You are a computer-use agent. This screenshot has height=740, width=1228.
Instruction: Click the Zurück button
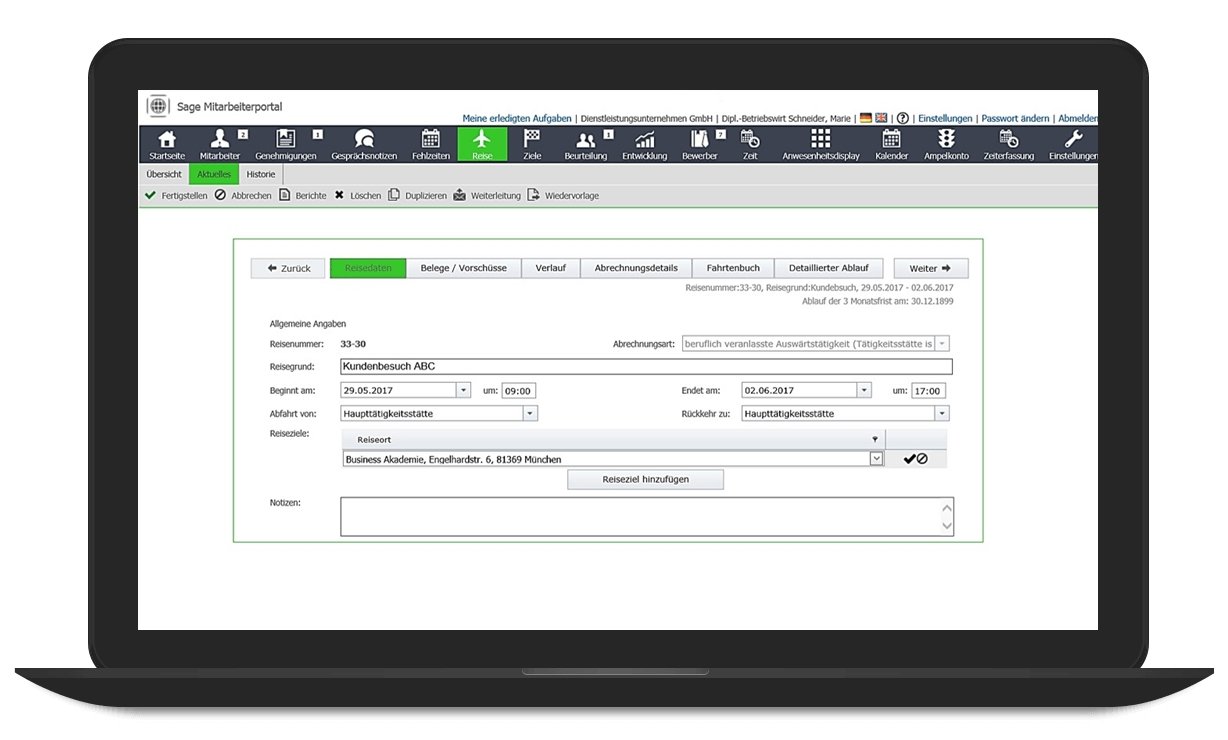[289, 268]
